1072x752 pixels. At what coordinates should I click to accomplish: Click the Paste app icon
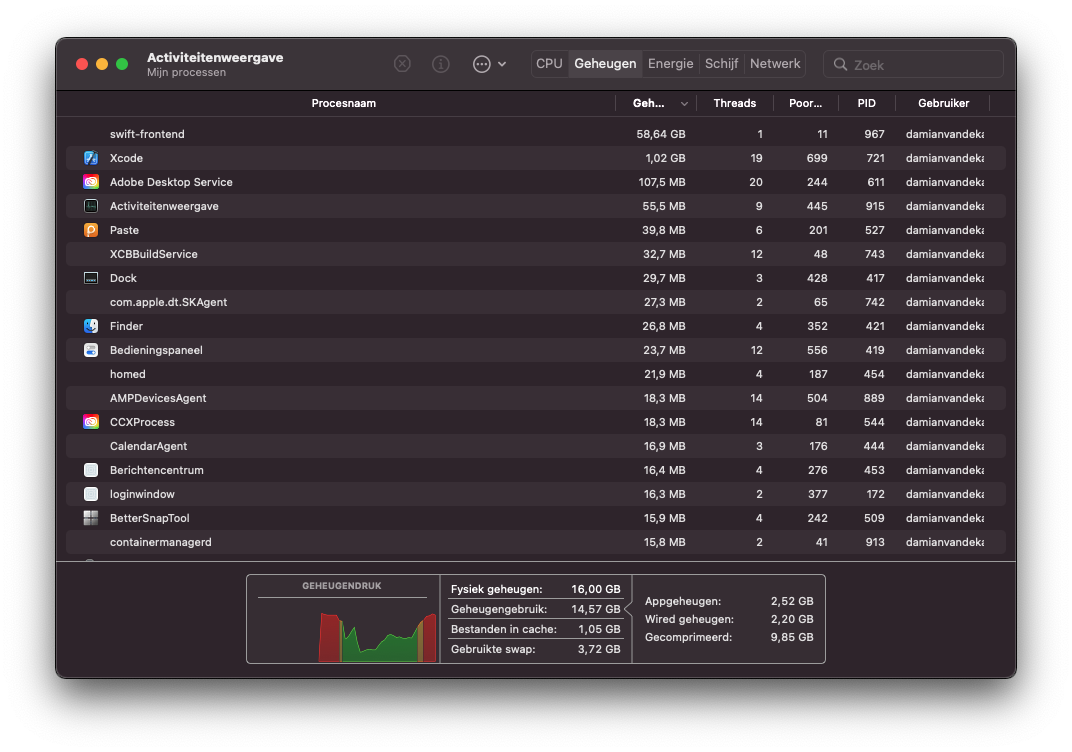pos(91,230)
